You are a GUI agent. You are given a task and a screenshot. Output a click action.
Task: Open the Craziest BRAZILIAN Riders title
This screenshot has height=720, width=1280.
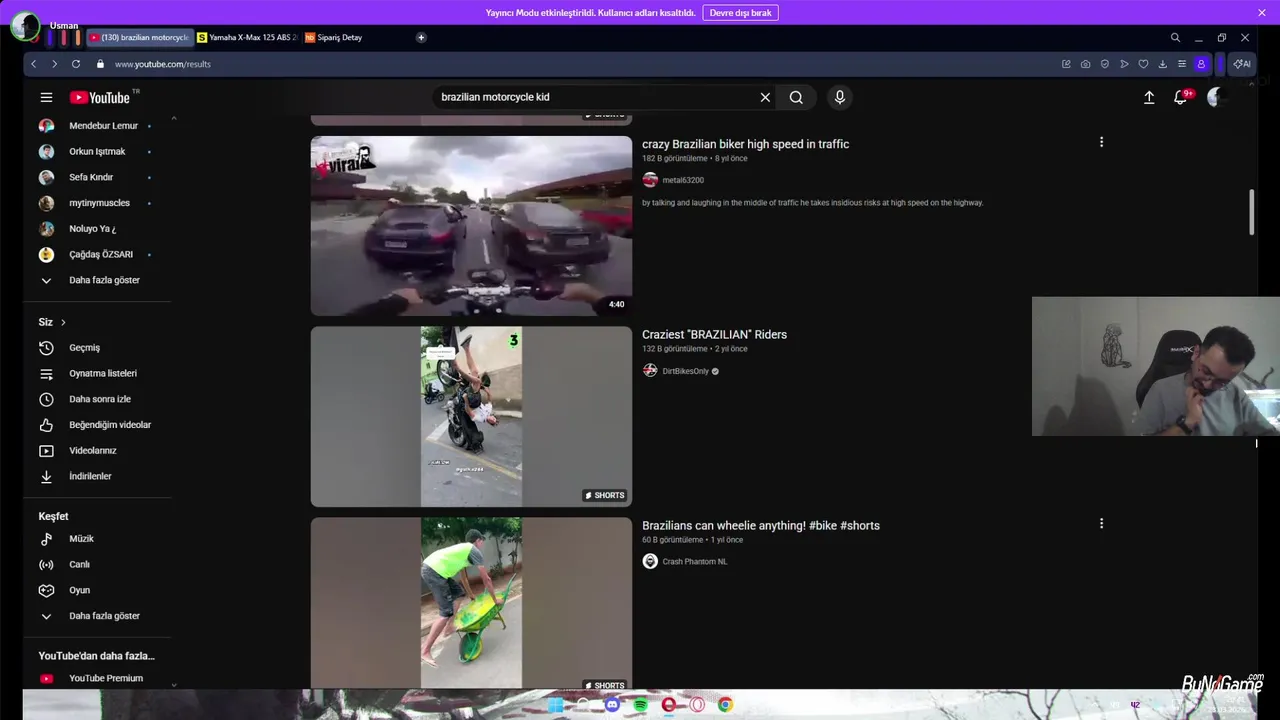pos(714,335)
